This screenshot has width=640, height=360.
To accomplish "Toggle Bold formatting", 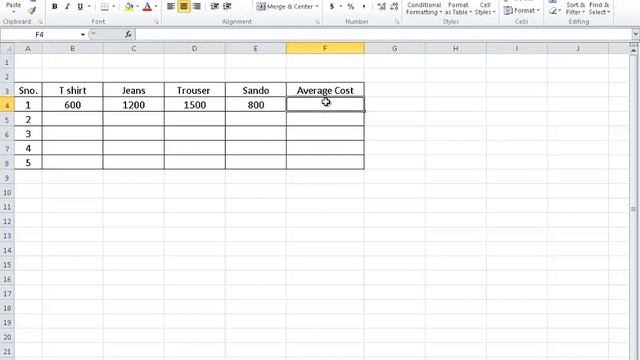I will click(55, 7).
